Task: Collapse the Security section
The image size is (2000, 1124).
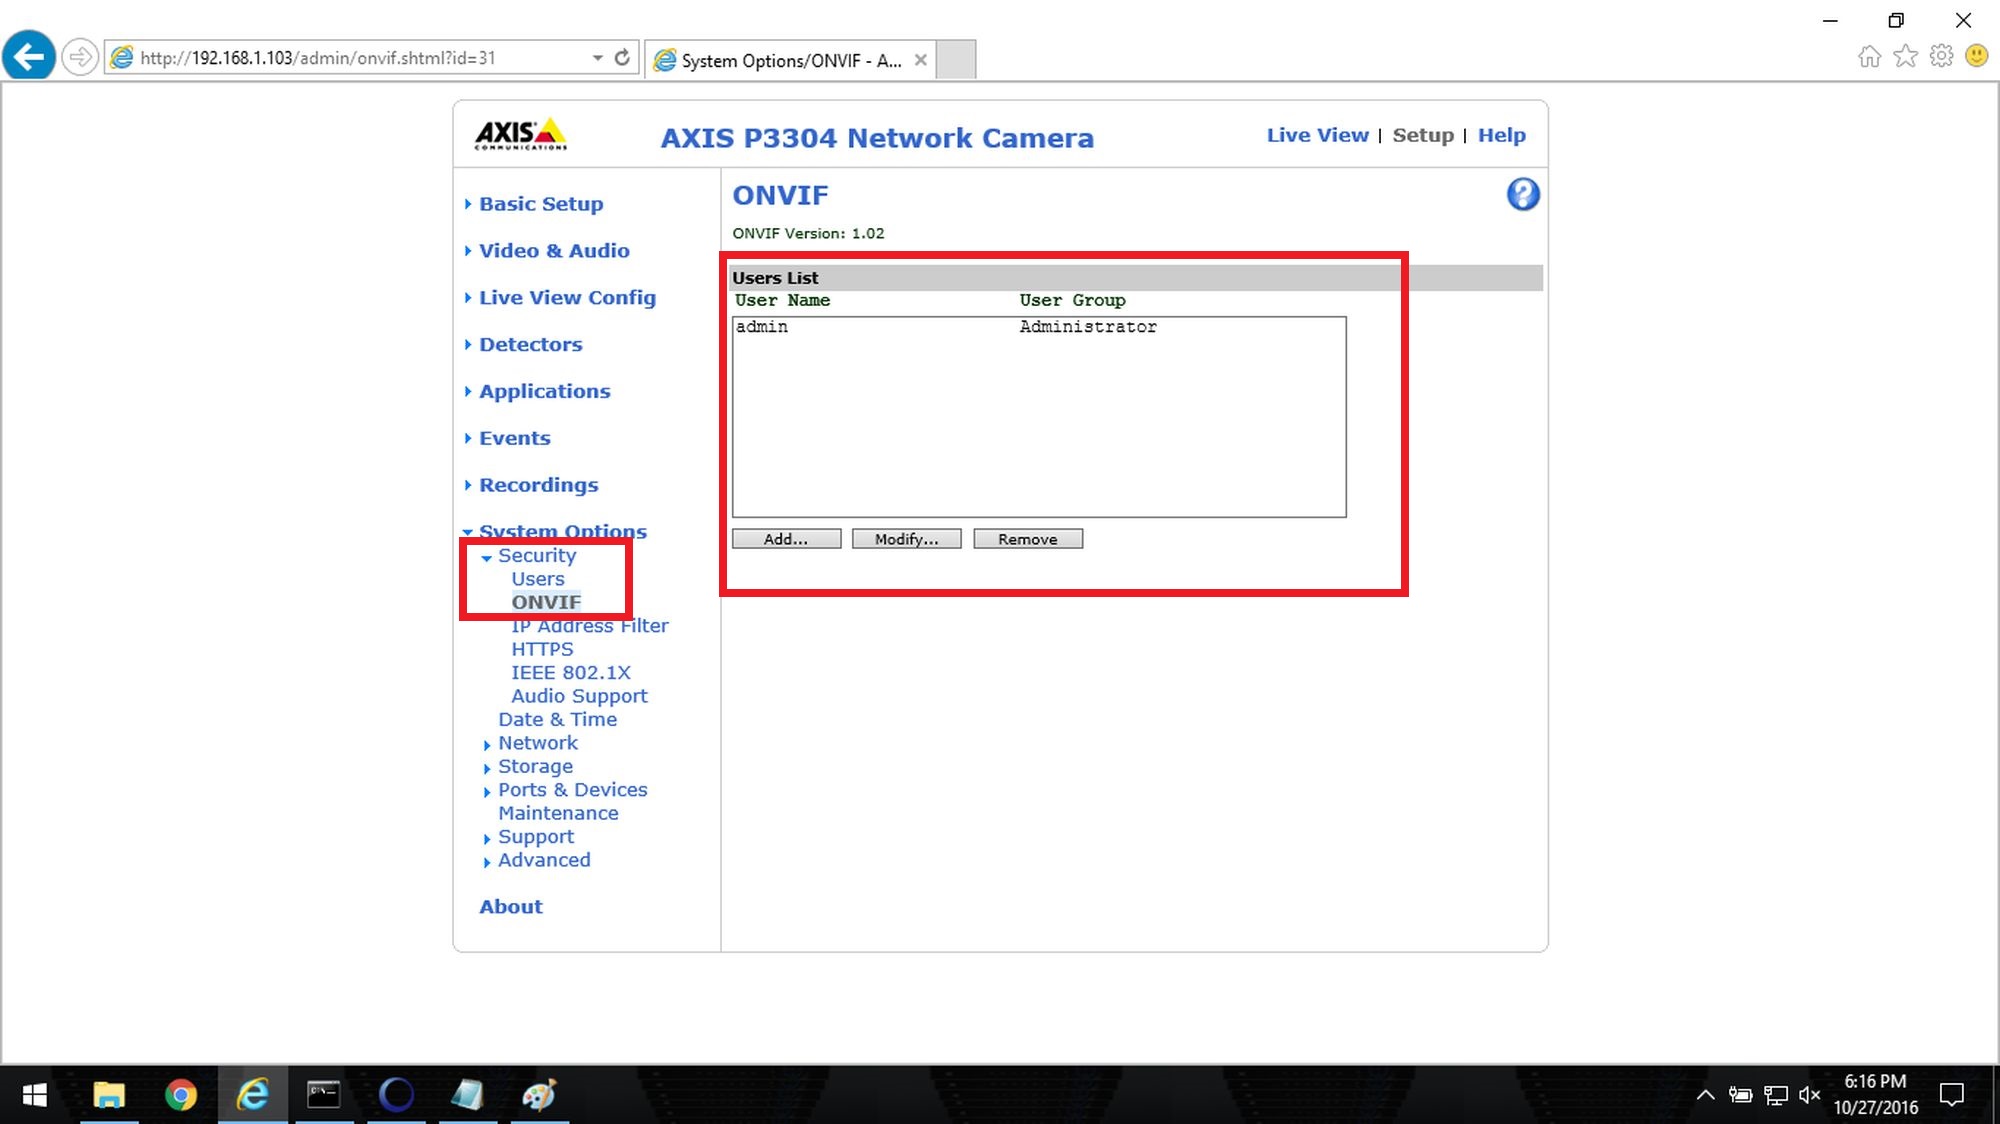Action: [x=536, y=556]
